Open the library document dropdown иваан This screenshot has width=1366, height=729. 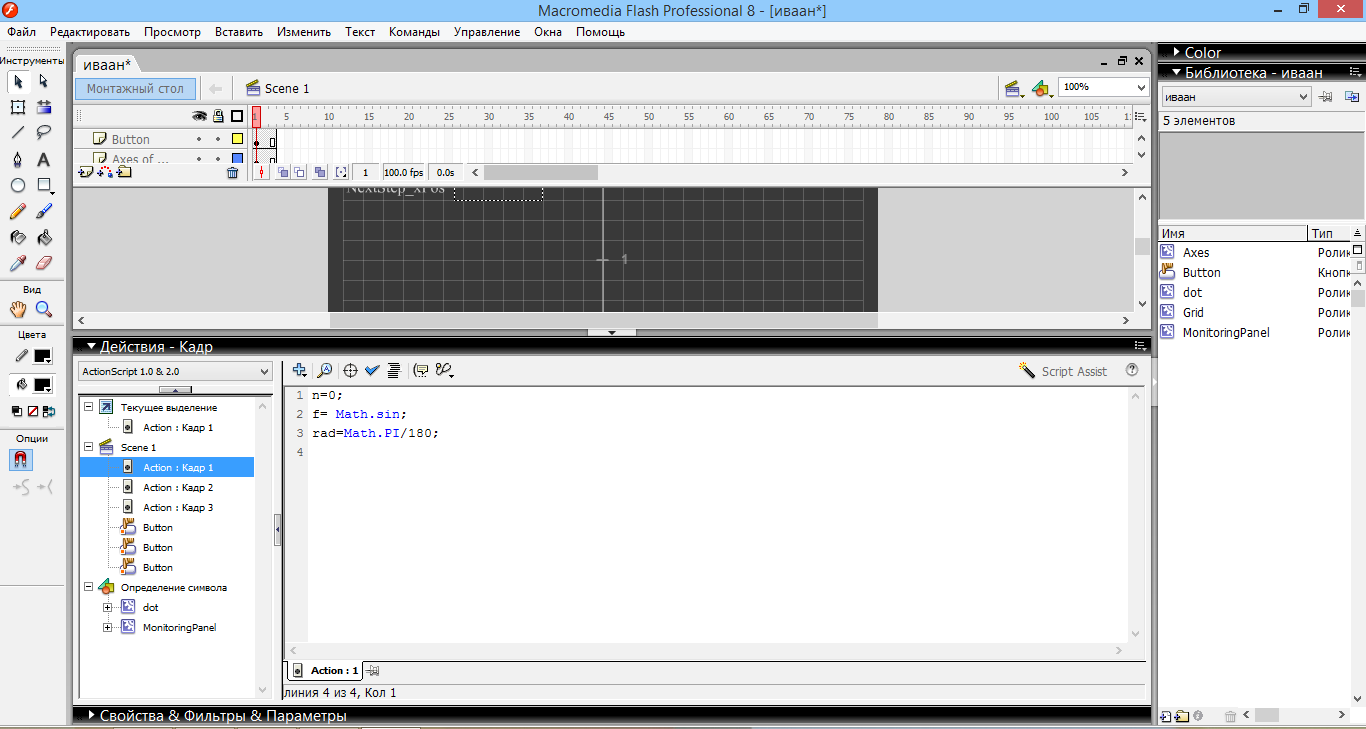(x=1235, y=97)
